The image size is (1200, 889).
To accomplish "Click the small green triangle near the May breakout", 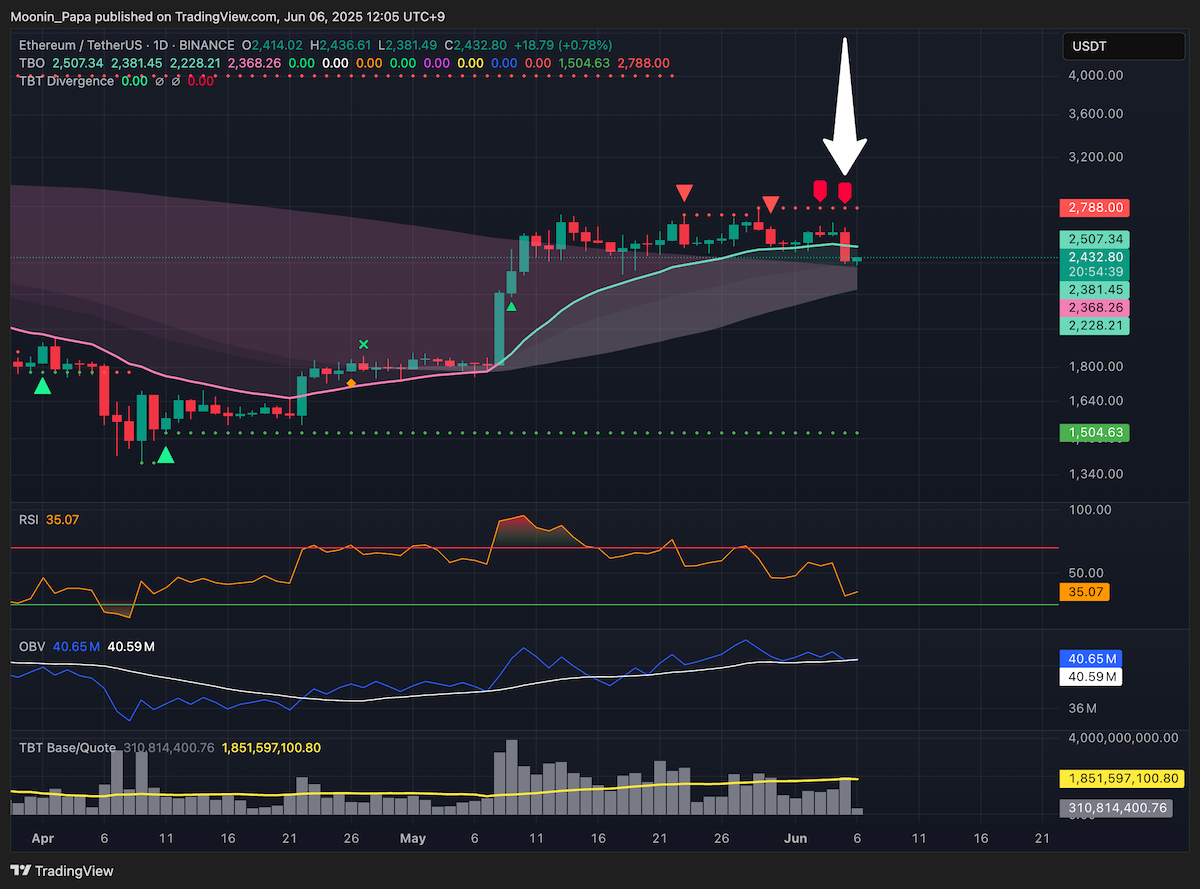I will pos(511,306).
